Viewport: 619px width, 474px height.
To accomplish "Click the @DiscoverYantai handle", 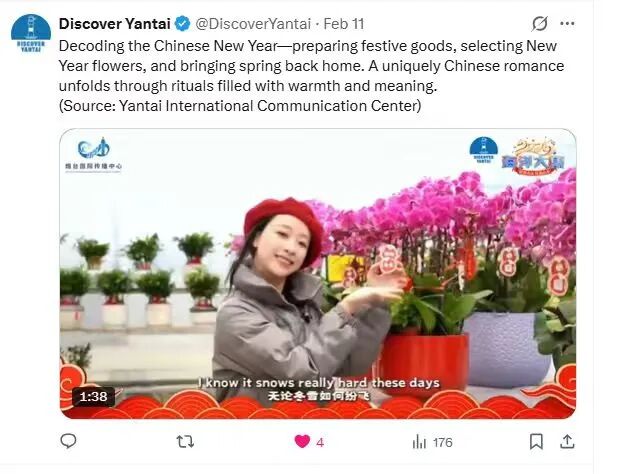I will click(x=253, y=24).
